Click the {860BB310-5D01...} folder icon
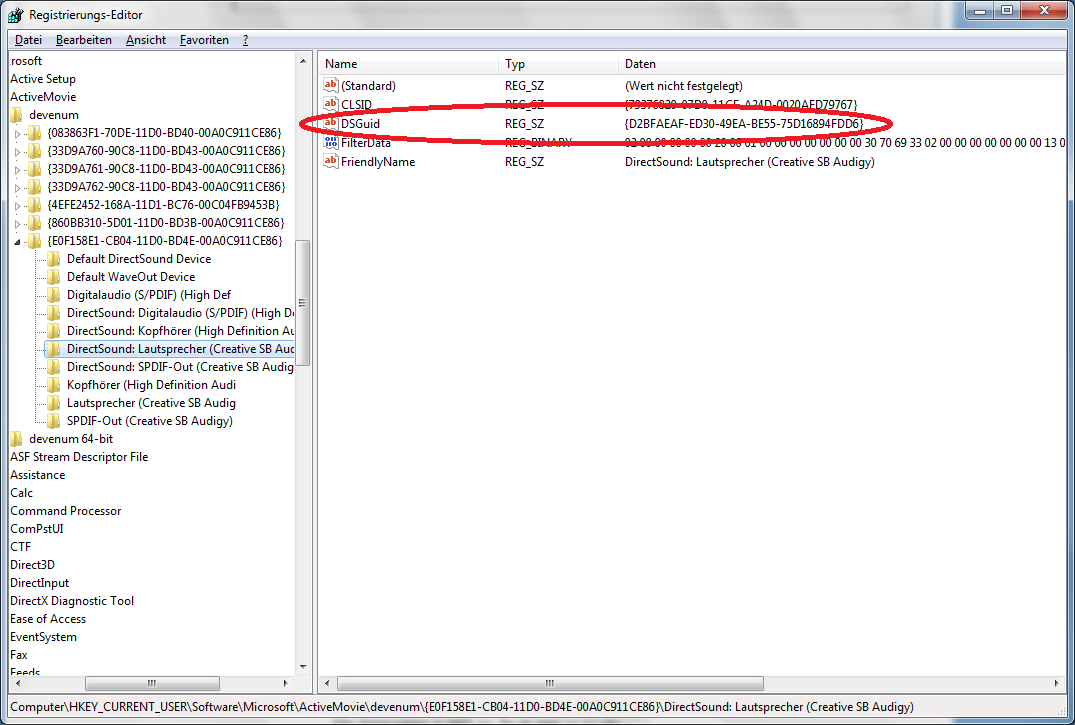Viewport: 1075px width, 725px height. pos(34,222)
